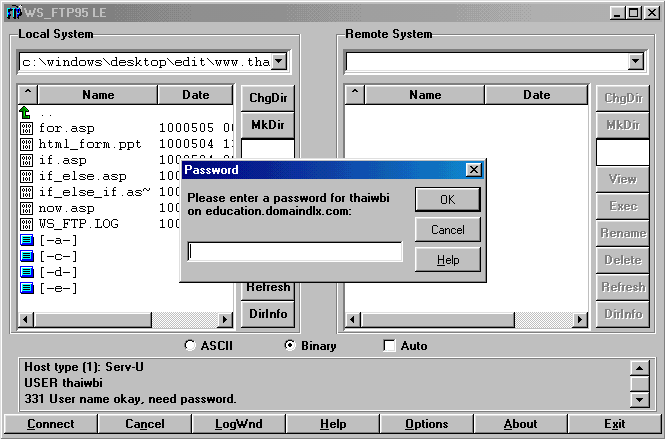665x439 pixels.
Task: Click local list horizontal scroll right arrow
Action: point(225,319)
